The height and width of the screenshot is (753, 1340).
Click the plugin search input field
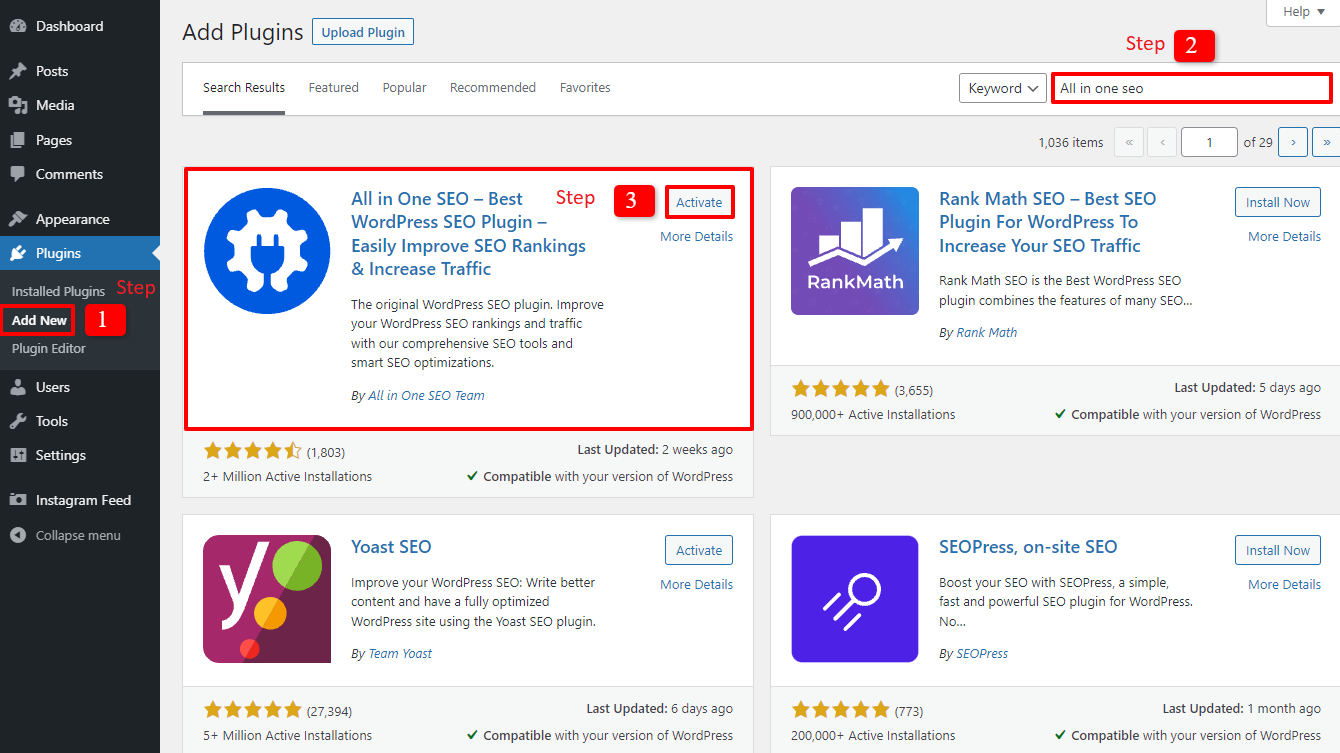pos(1192,88)
